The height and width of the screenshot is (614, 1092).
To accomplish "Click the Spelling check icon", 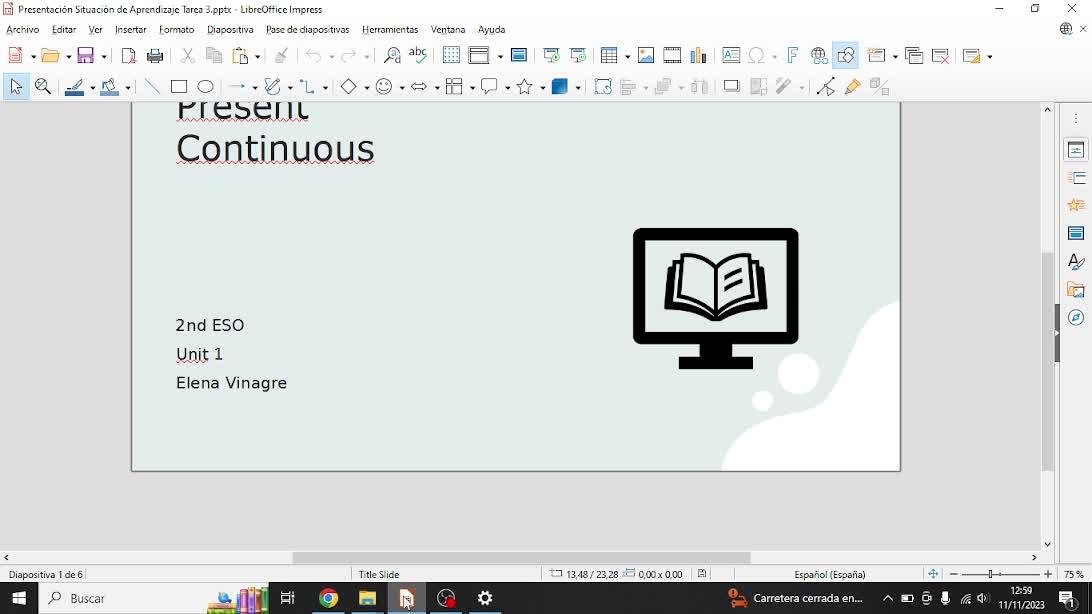I will (x=419, y=56).
